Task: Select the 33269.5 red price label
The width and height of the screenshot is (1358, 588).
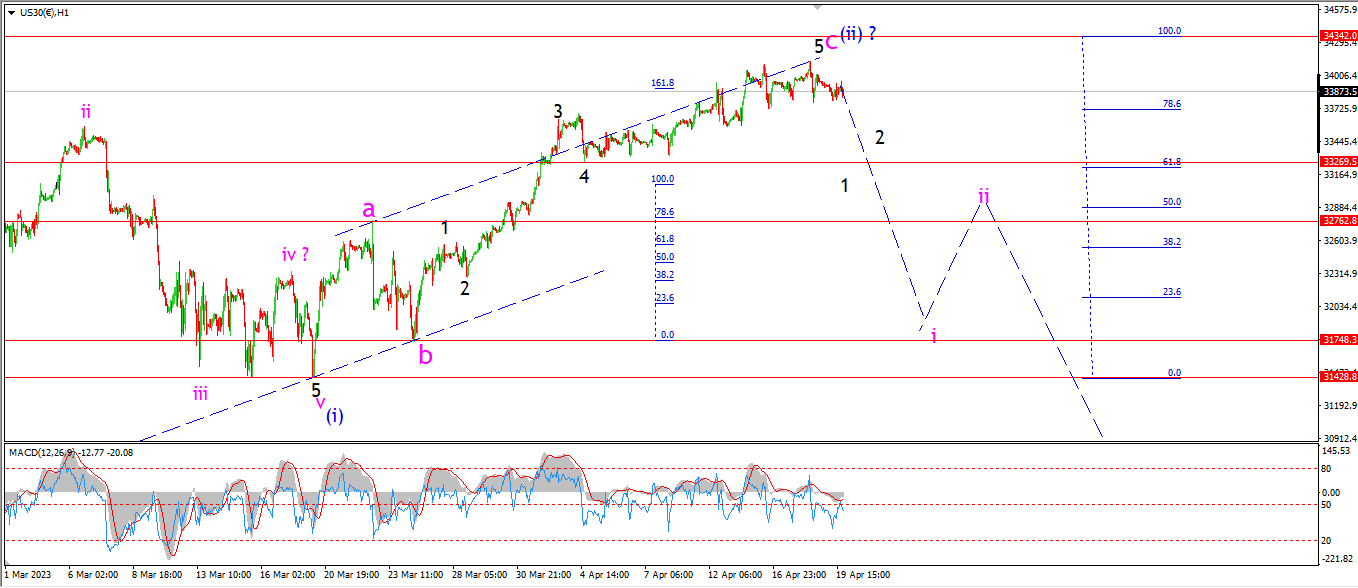Action: 1338,161
